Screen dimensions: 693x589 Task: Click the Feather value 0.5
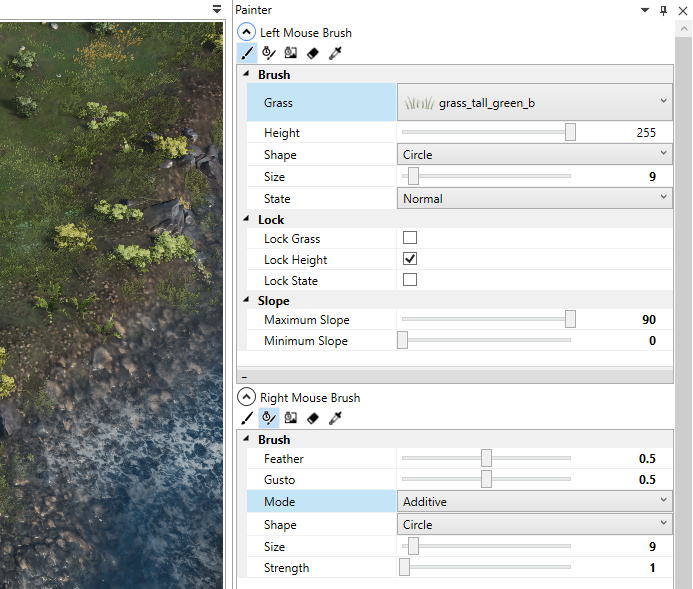tap(647, 459)
